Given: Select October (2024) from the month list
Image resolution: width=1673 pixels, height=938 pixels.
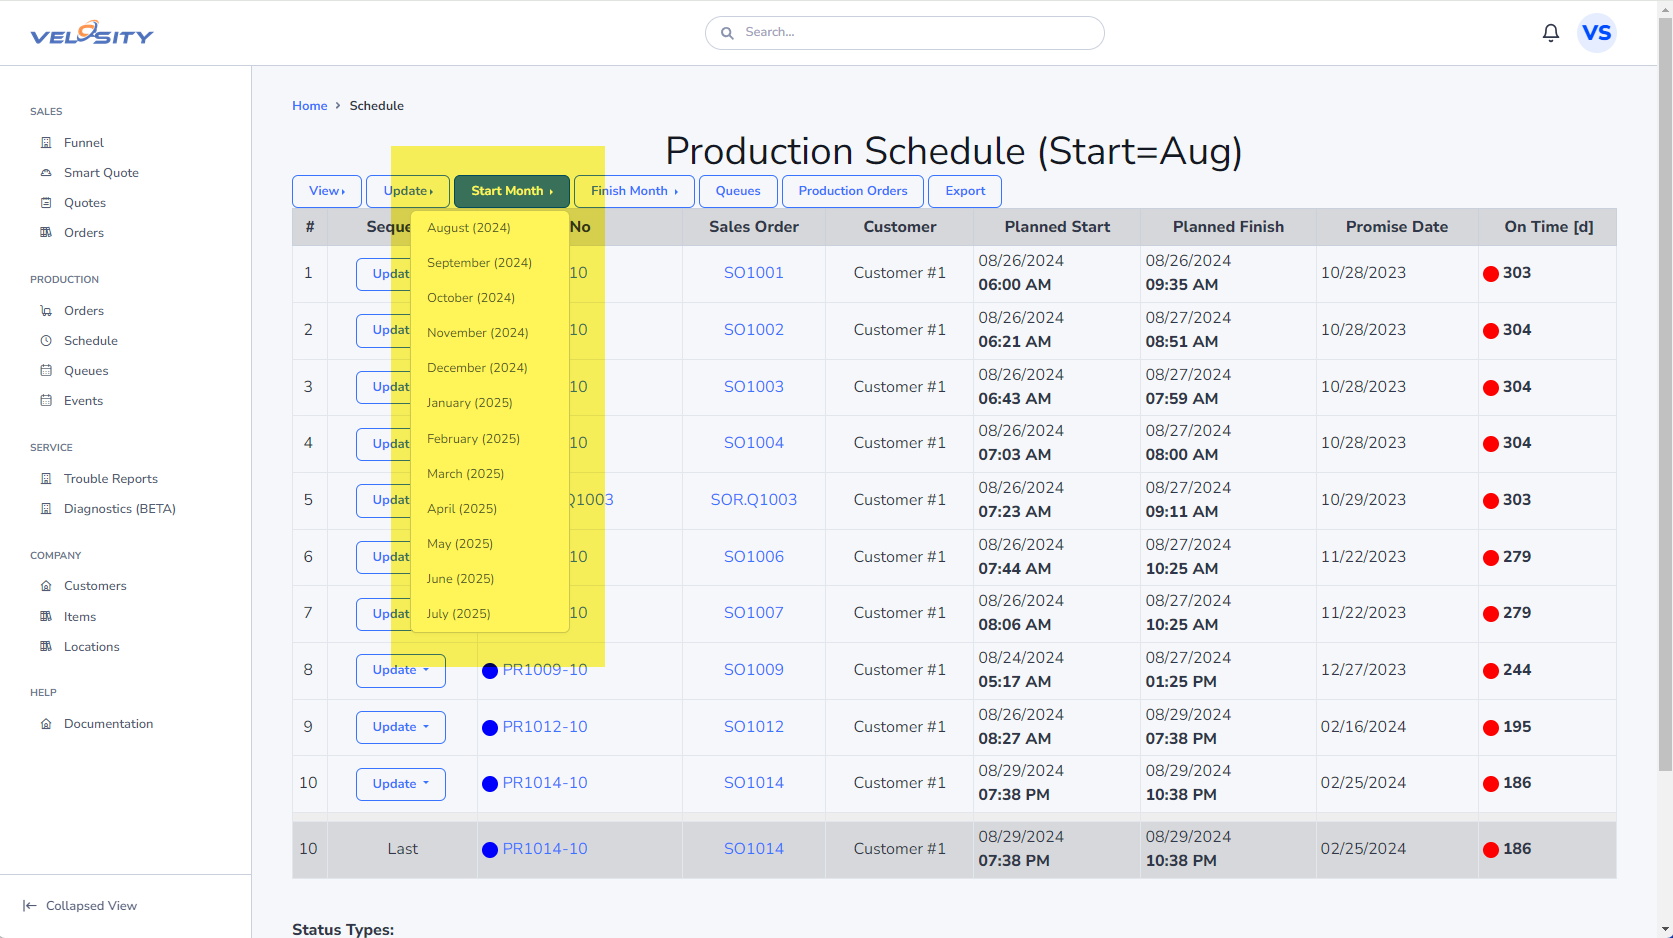Looking at the screenshot, I should pyautogui.click(x=470, y=298).
